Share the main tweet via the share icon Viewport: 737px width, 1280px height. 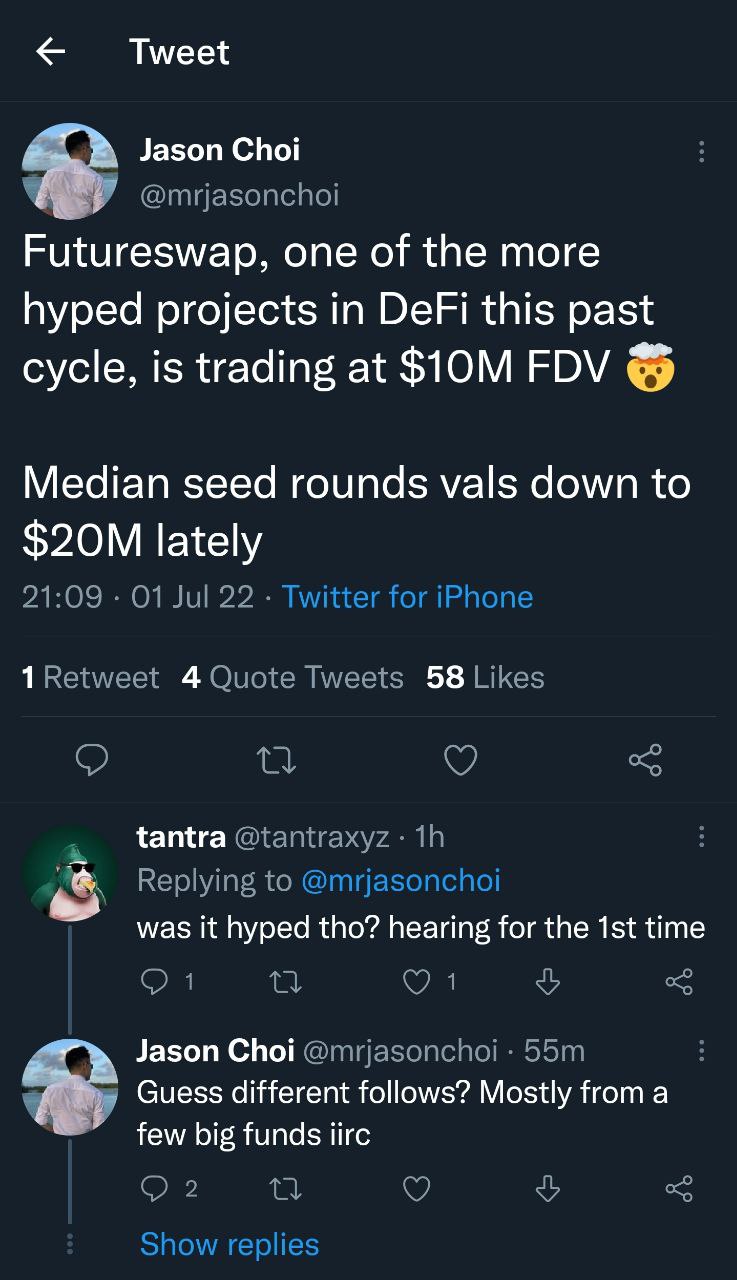point(645,761)
